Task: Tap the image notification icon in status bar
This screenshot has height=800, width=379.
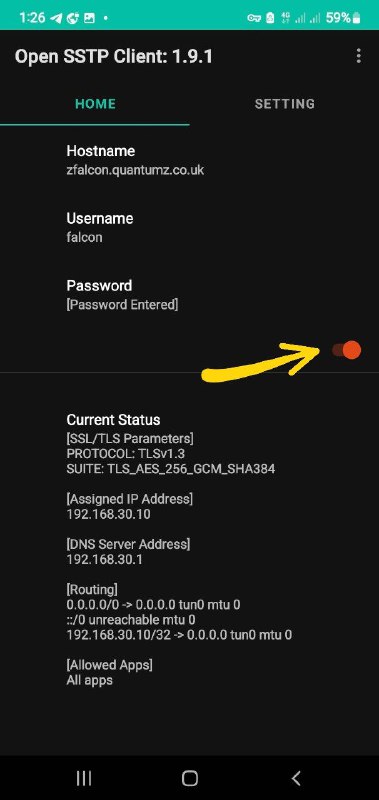Action: [89, 18]
